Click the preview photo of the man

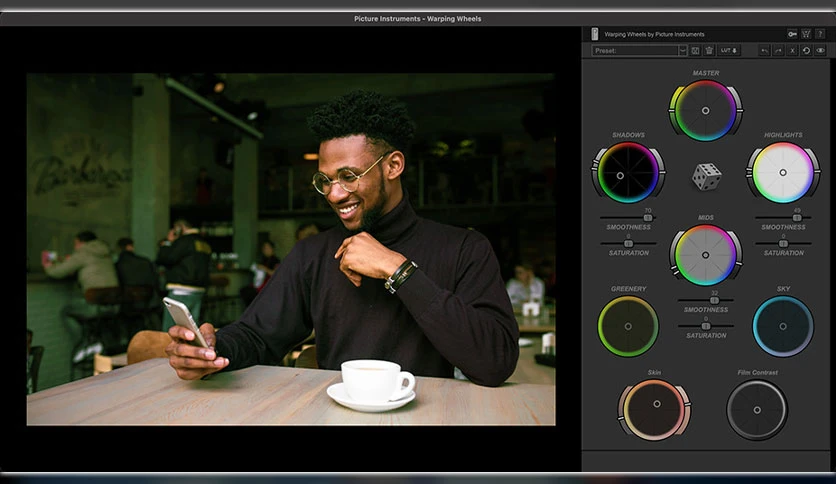(x=291, y=249)
